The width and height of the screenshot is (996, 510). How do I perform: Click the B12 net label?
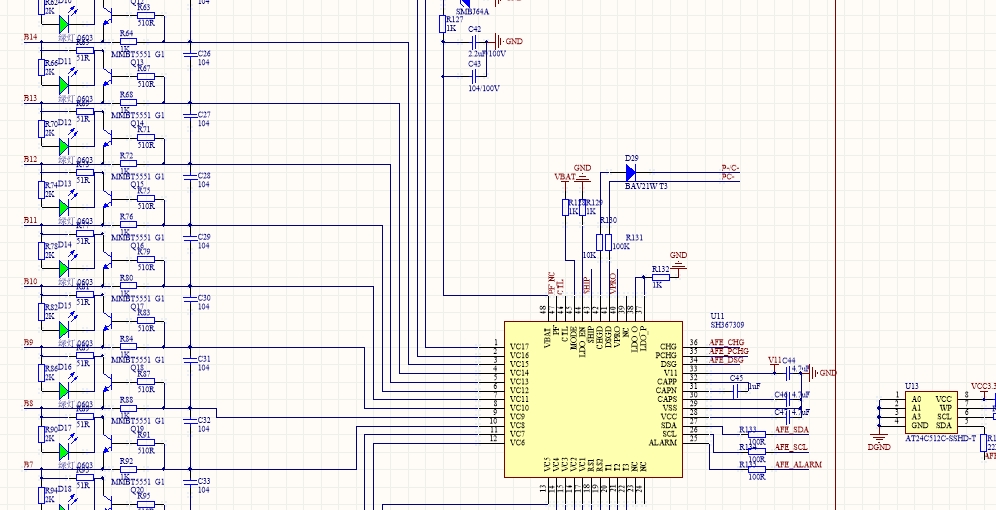[x=30, y=159]
